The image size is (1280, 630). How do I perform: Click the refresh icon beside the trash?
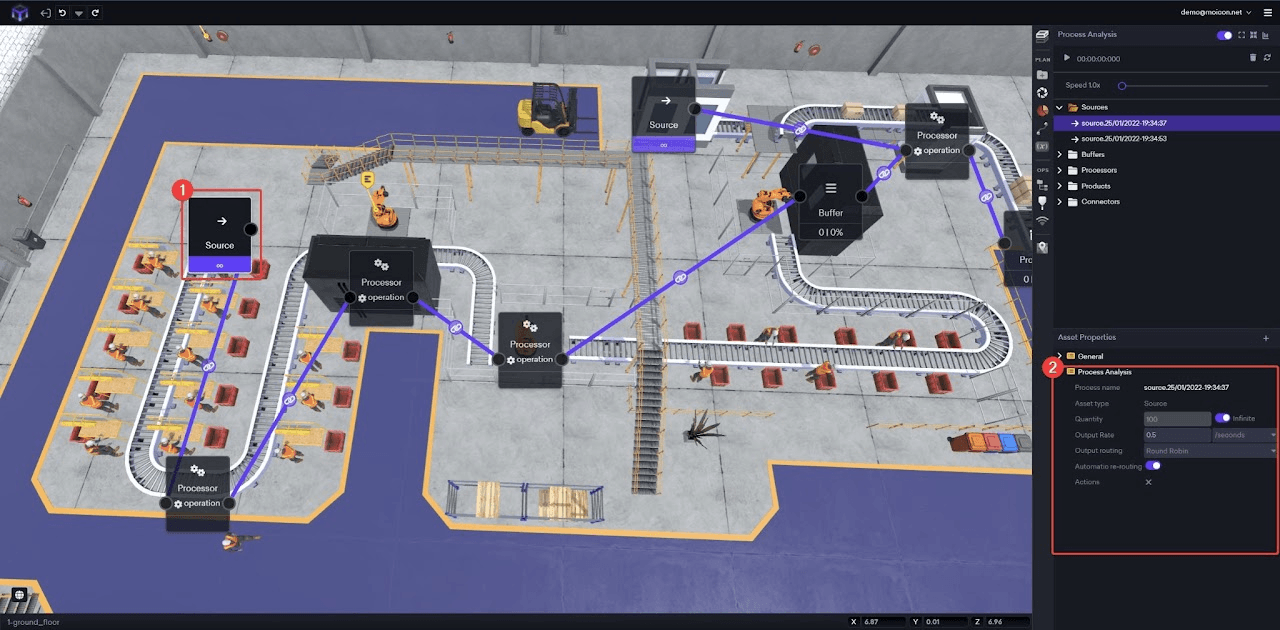(1267, 58)
